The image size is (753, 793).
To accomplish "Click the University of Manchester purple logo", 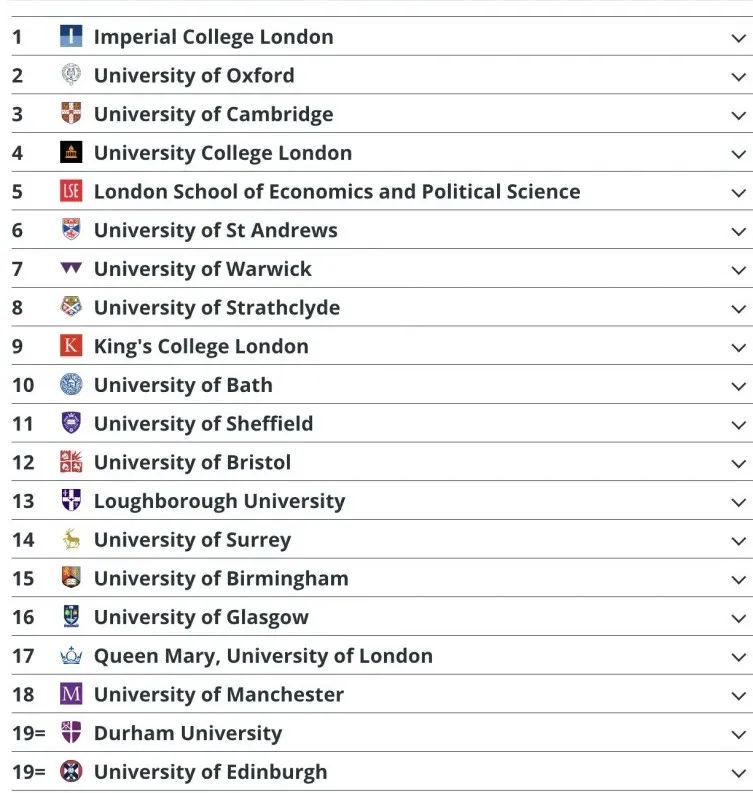I will [71, 694].
